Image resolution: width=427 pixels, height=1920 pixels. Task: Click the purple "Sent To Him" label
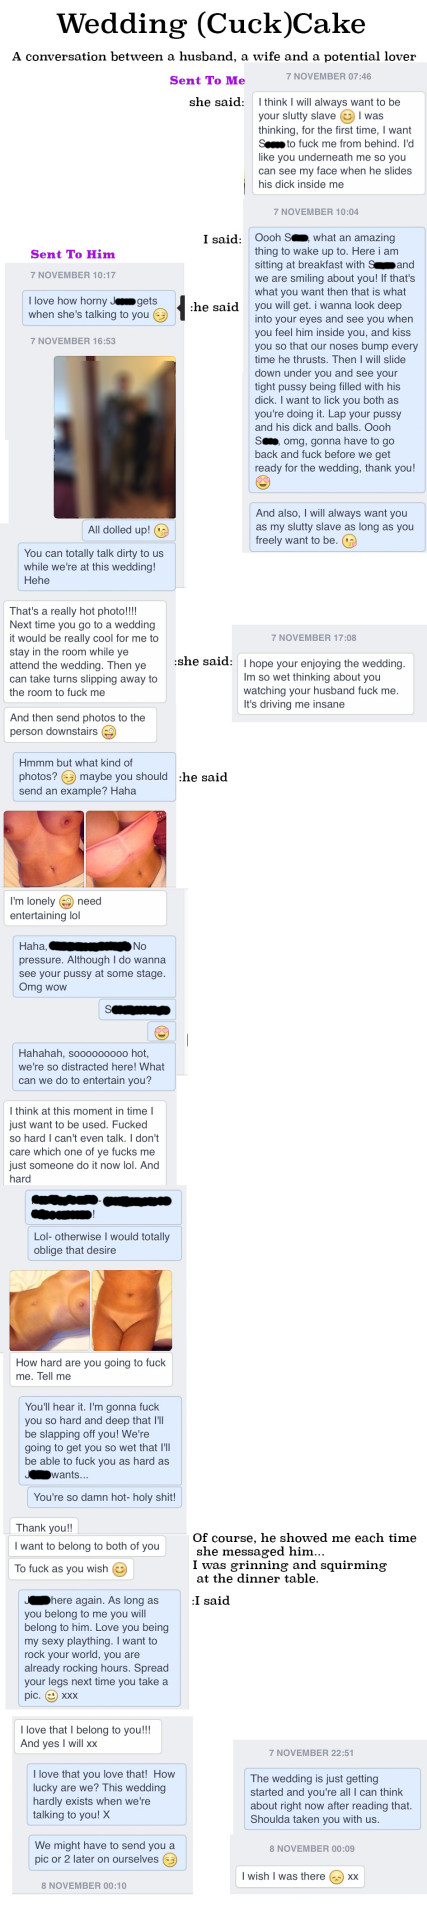pyautogui.click(x=73, y=254)
